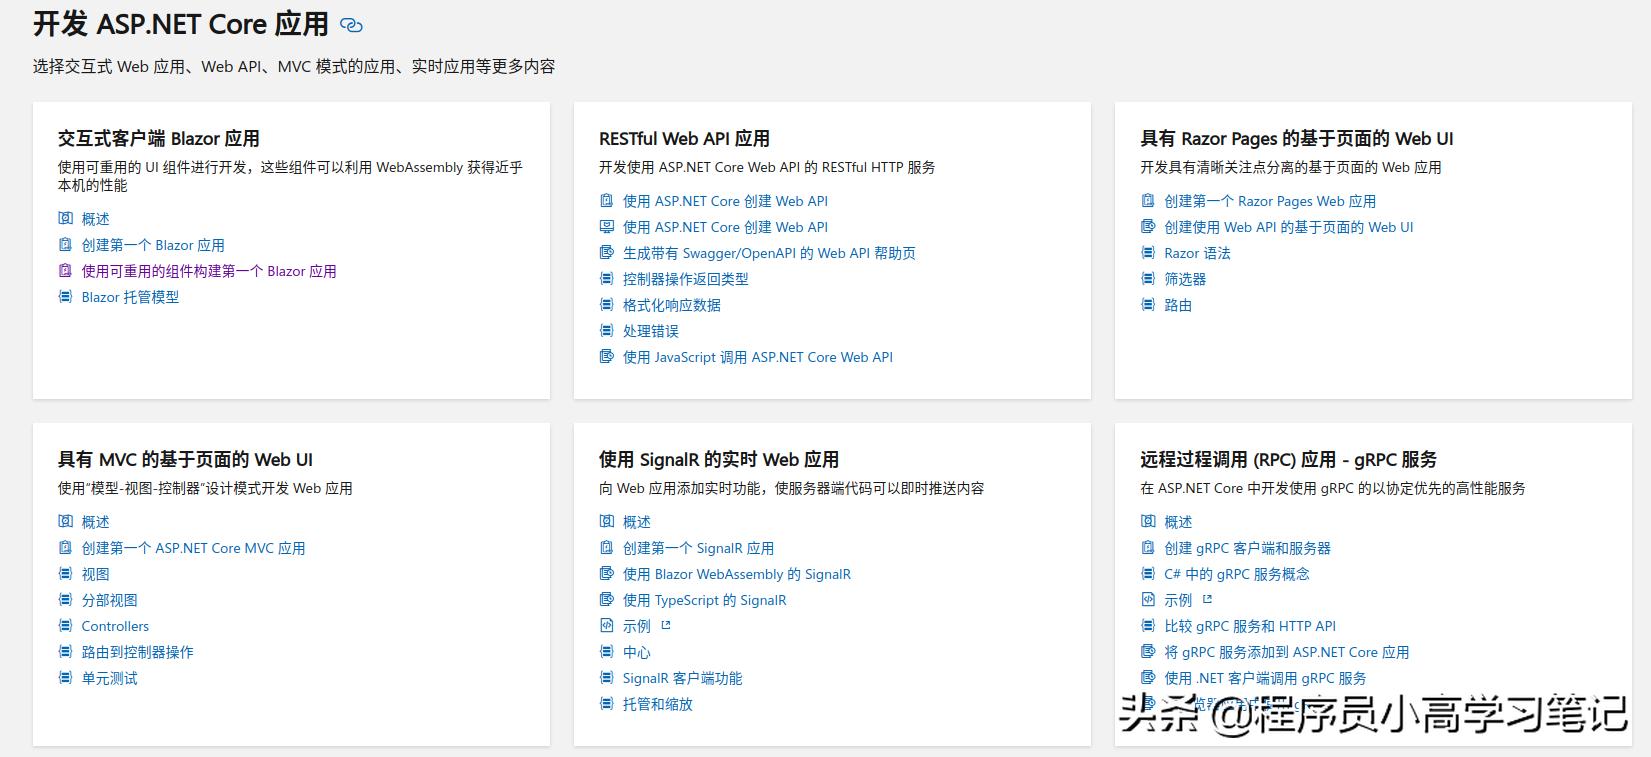The width and height of the screenshot is (1651, 757).
Task: Click the overview icon beside 概述 in gRPC card
Action: tap(1148, 521)
